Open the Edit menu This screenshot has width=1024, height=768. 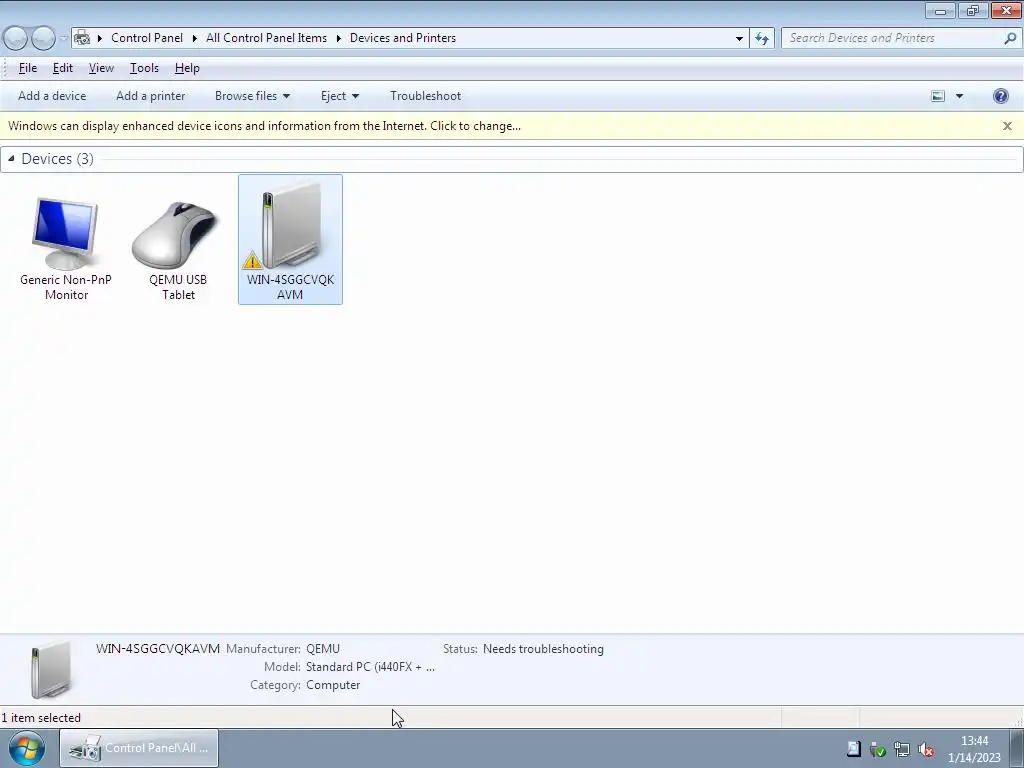pyautogui.click(x=63, y=68)
